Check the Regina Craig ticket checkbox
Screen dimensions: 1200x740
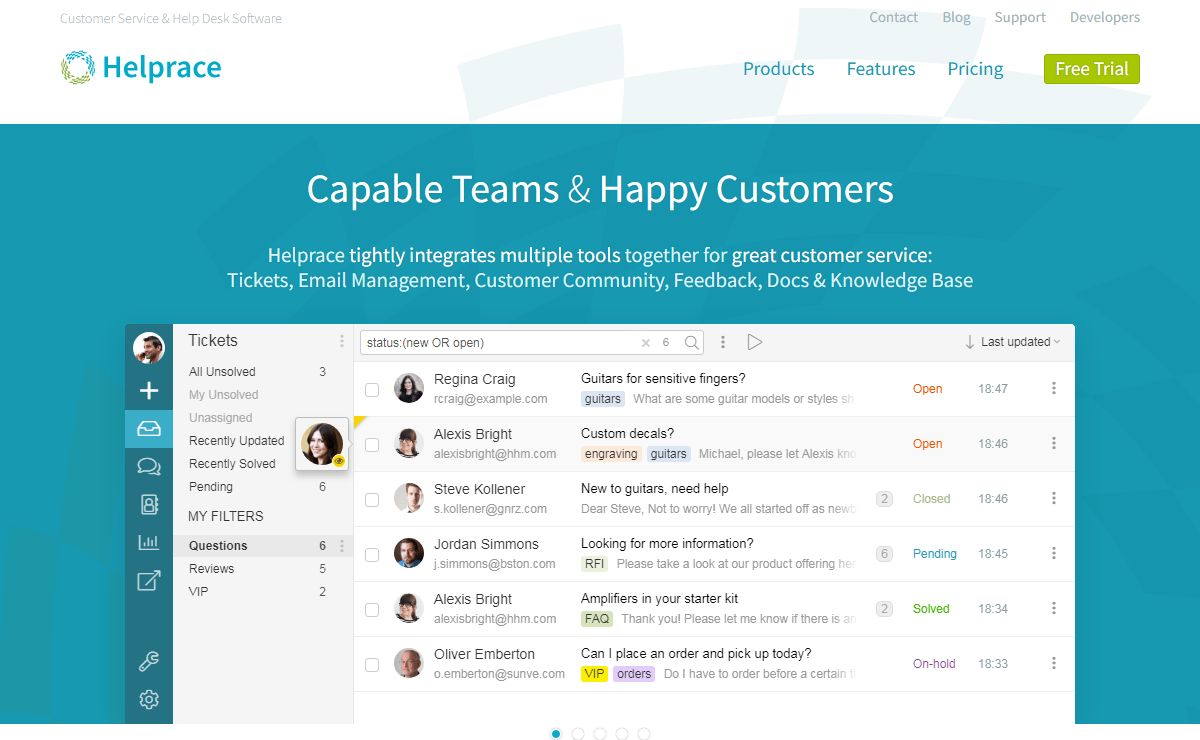[372, 389]
